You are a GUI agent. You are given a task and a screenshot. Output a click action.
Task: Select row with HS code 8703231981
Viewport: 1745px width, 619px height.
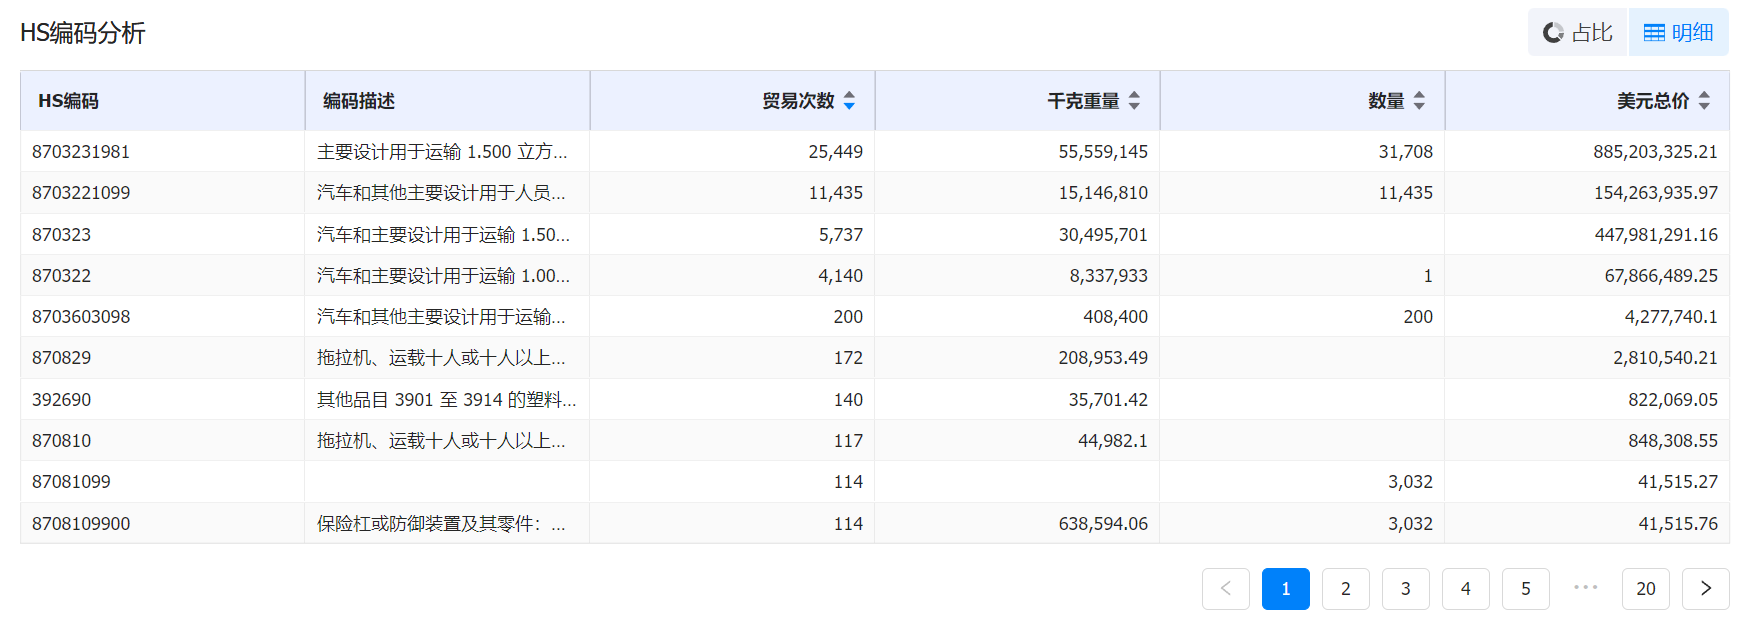(x=81, y=152)
